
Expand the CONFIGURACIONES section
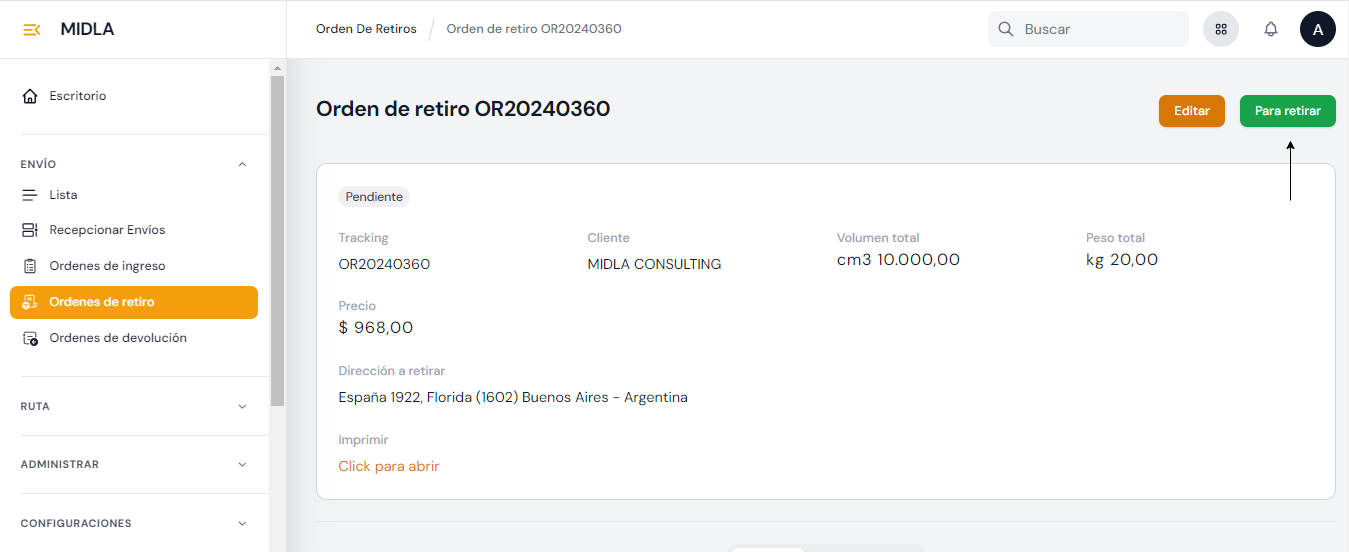click(x=242, y=523)
